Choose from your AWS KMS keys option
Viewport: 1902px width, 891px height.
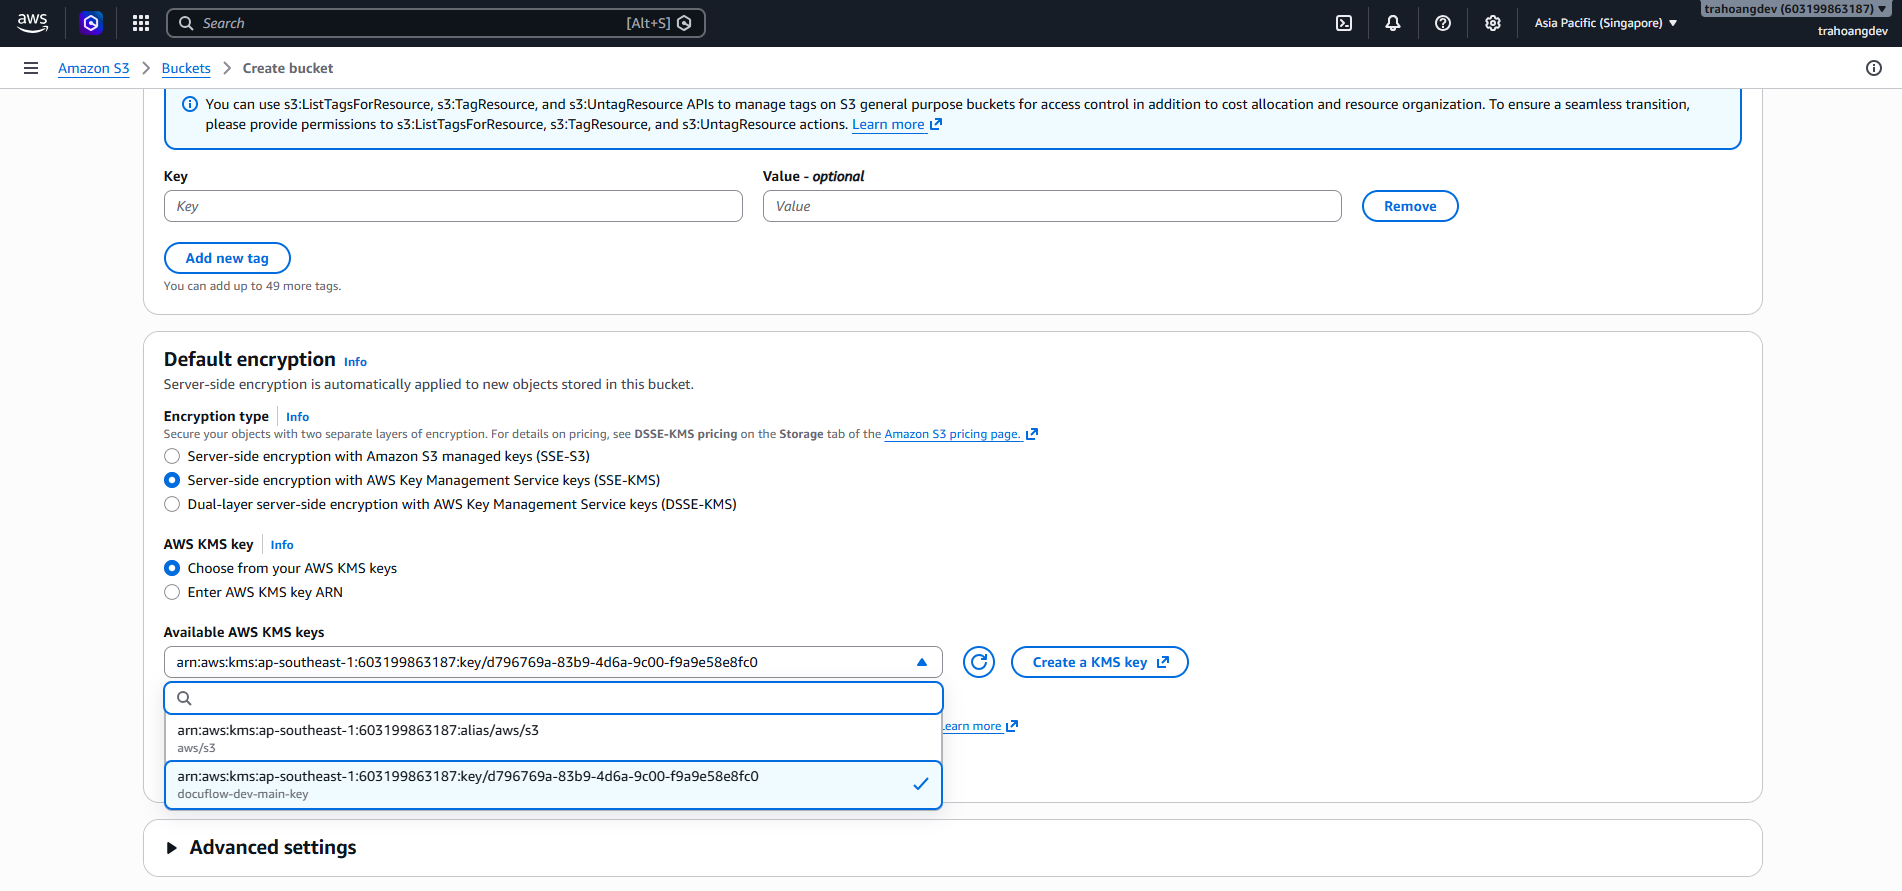(172, 568)
